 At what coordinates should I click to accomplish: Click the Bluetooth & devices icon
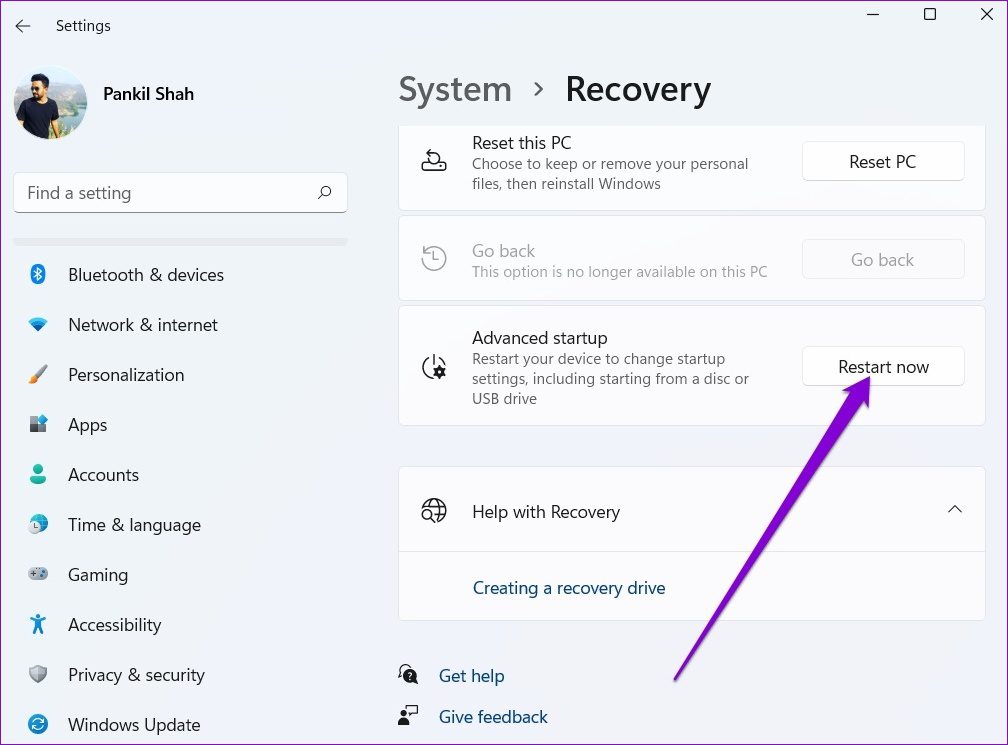click(x=38, y=275)
